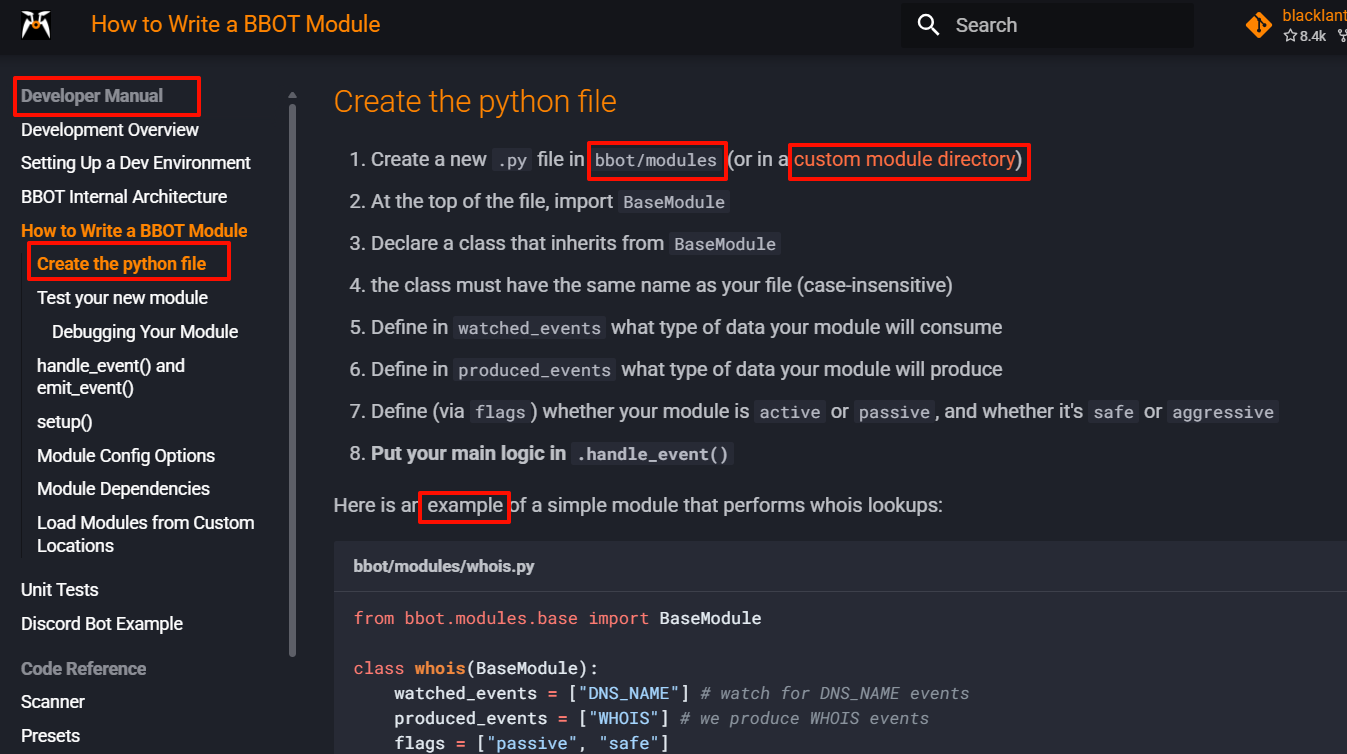The image size is (1347, 754).
Task: Jump to the setup() section
Action: tap(65, 422)
